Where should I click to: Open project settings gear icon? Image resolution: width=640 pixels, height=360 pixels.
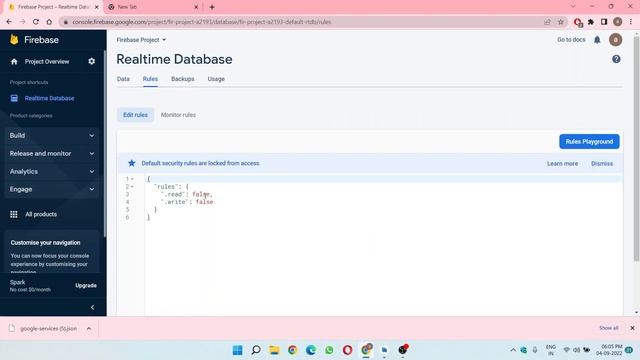(x=91, y=61)
